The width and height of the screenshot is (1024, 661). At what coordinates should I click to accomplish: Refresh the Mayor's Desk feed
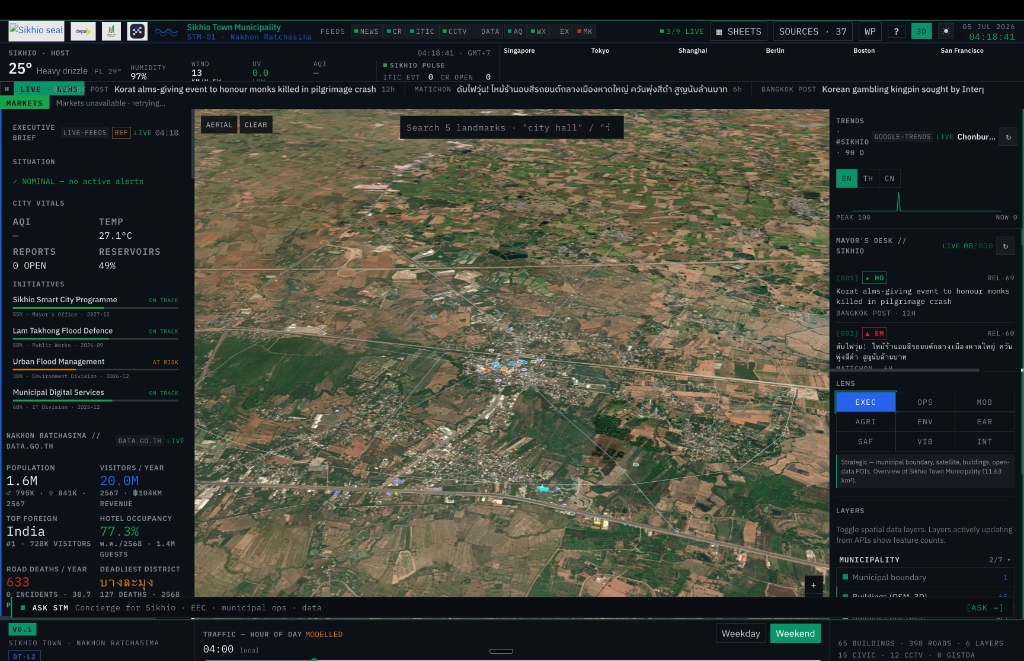coord(1006,246)
